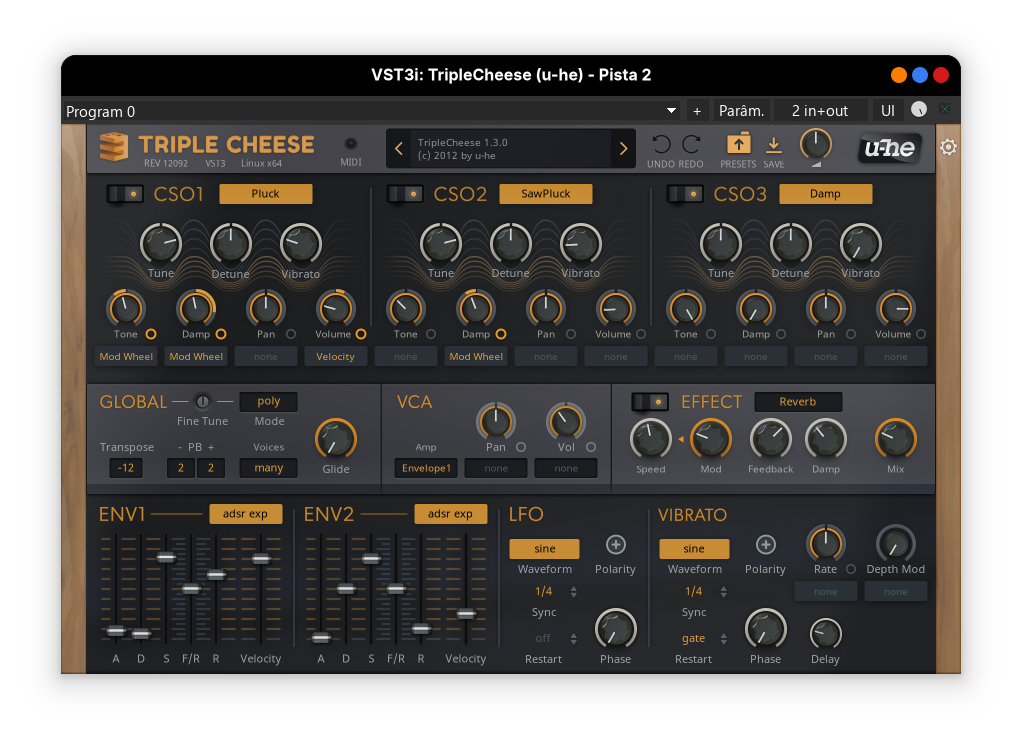
Task: Open settings via the gear icon
Action: pyautogui.click(x=948, y=148)
